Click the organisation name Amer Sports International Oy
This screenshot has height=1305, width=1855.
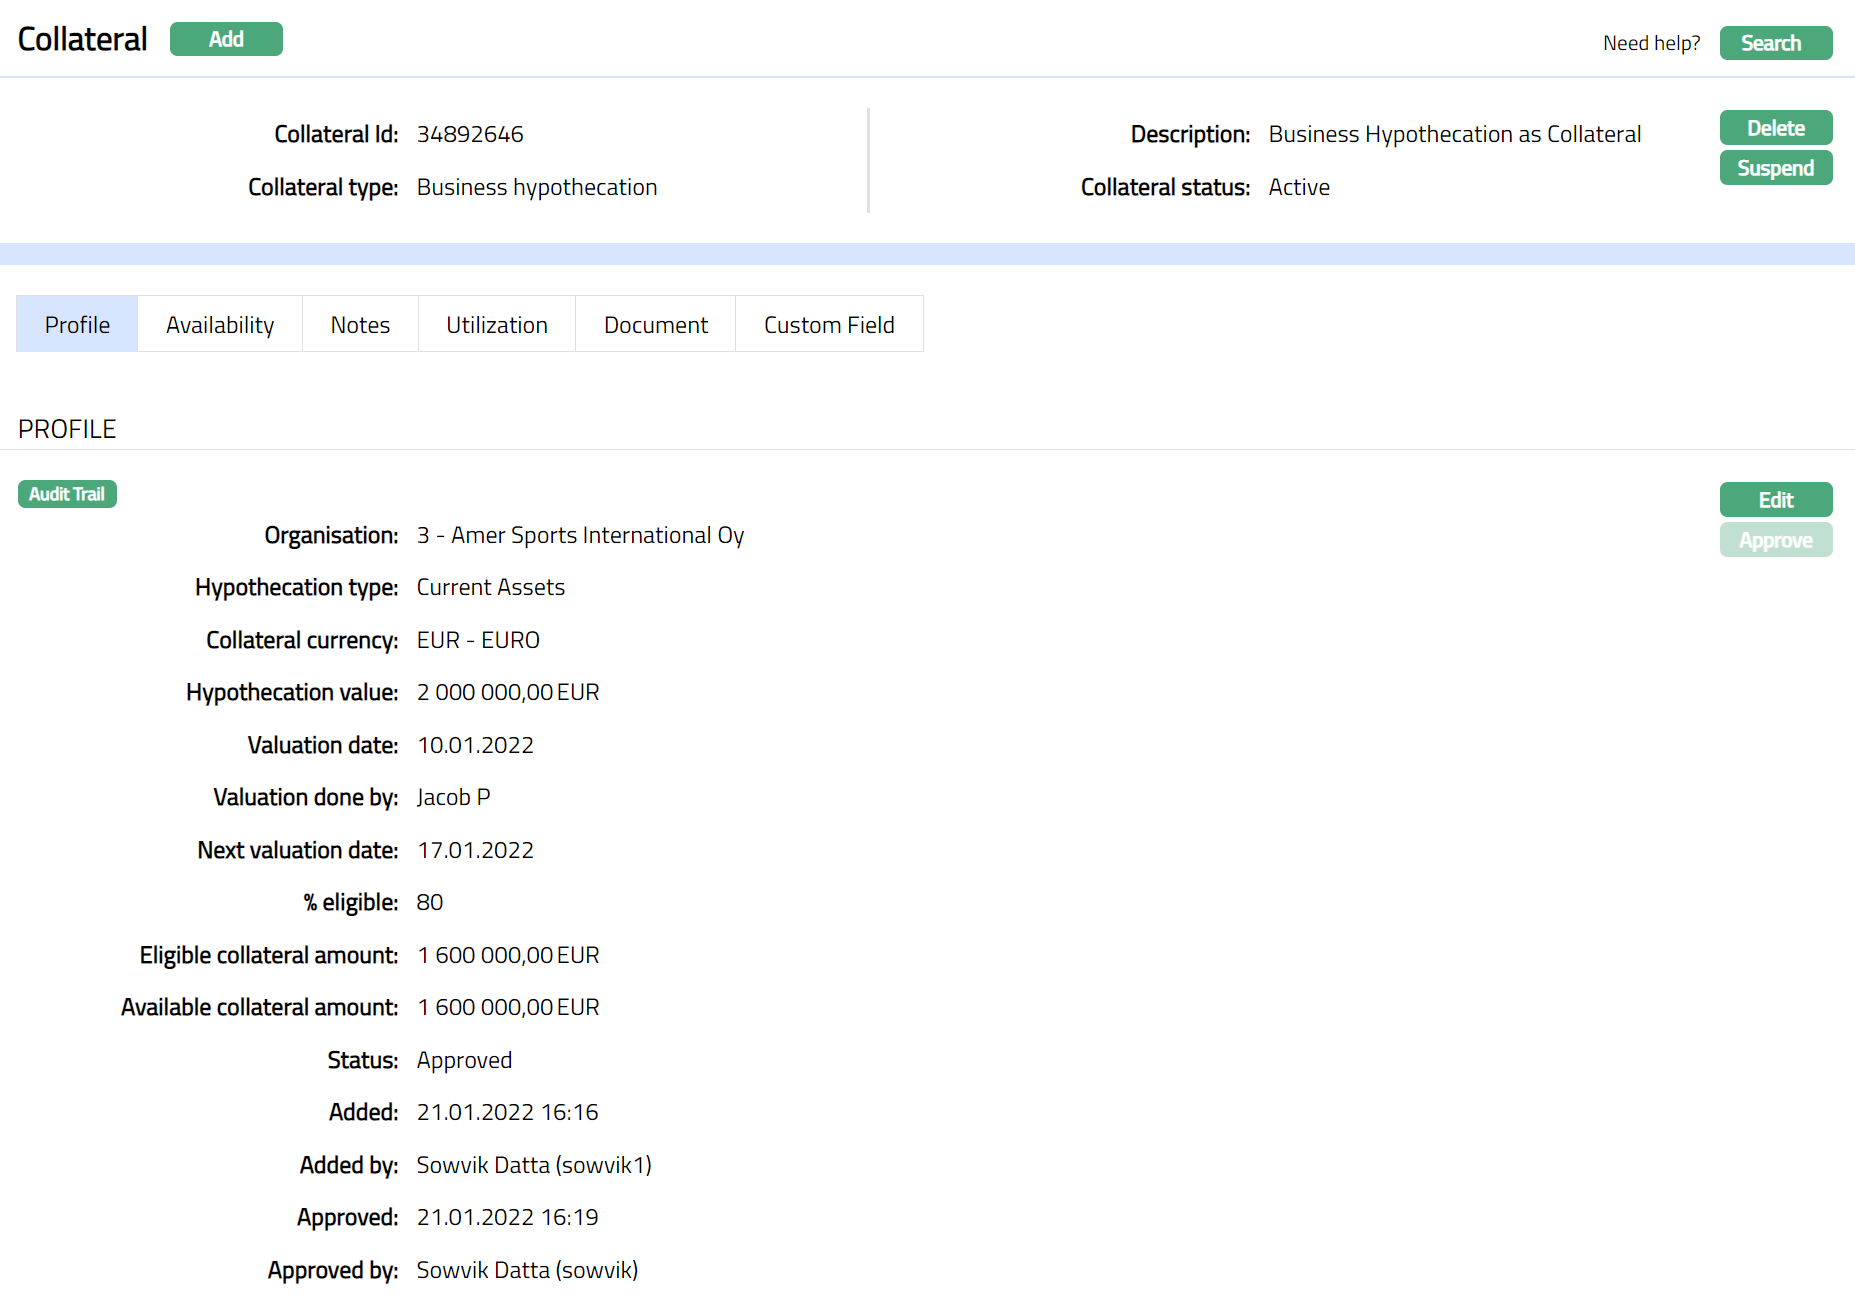597,536
